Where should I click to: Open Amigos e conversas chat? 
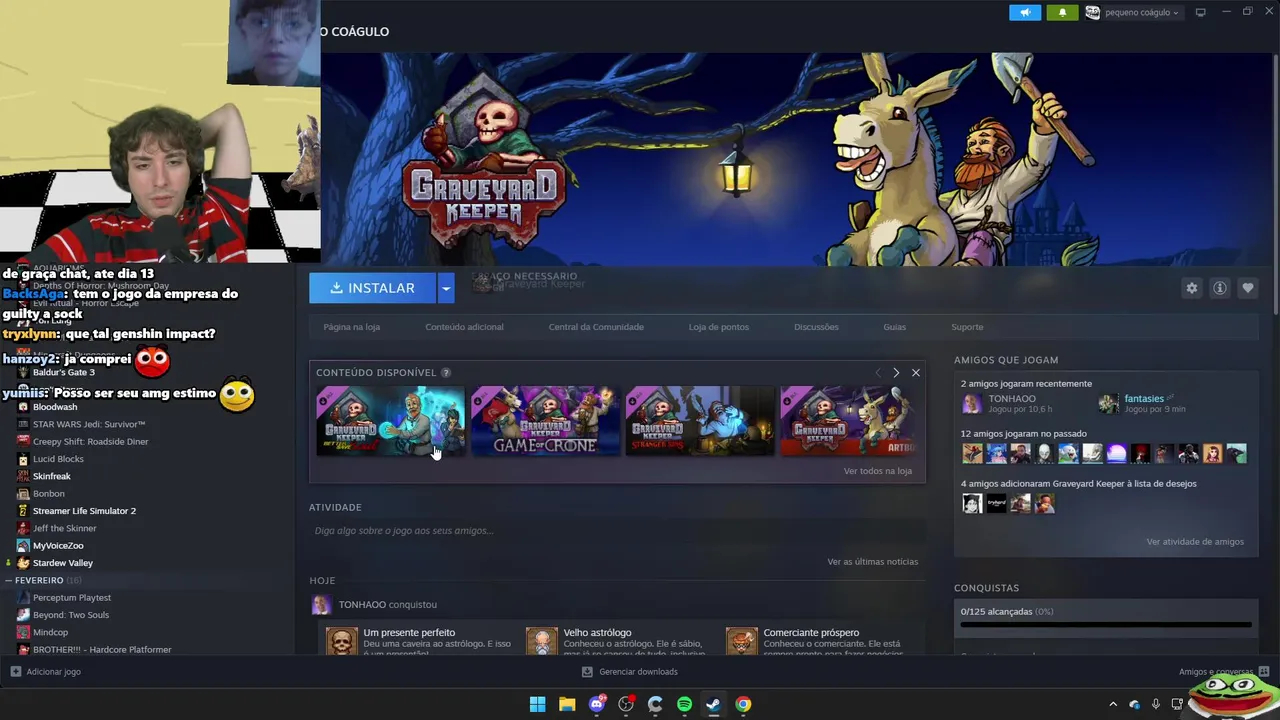pyautogui.click(x=1224, y=672)
